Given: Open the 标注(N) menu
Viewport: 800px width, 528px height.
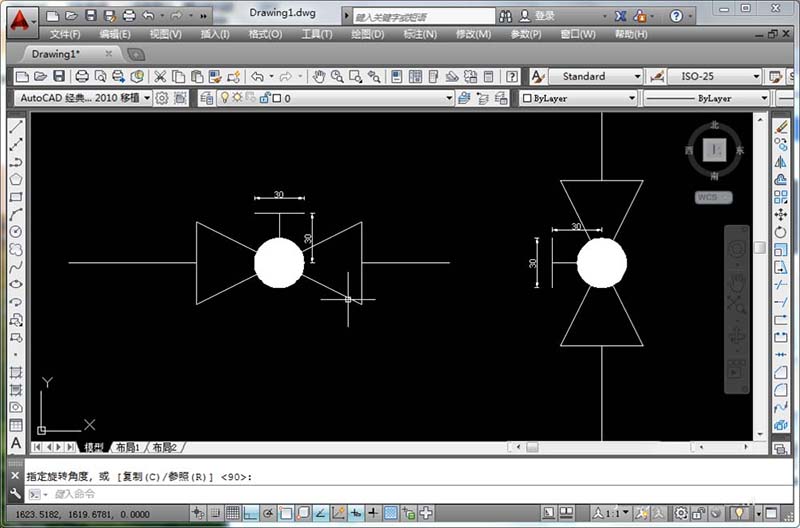Looking at the screenshot, I should (x=420, y=34).
